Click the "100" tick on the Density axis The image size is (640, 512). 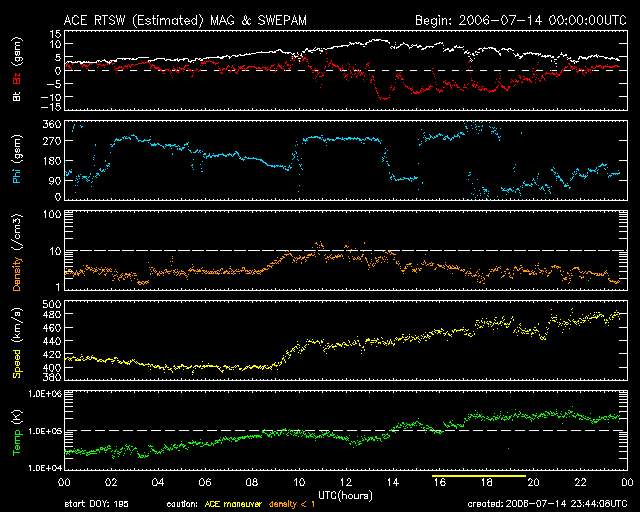coord(52,214)
